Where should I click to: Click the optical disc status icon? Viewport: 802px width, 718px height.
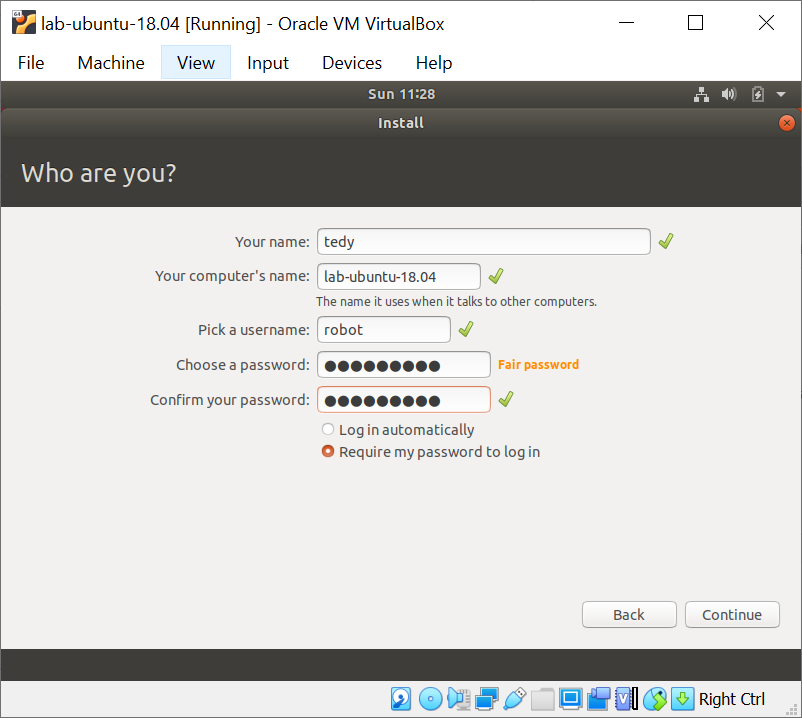coord(430,699)
